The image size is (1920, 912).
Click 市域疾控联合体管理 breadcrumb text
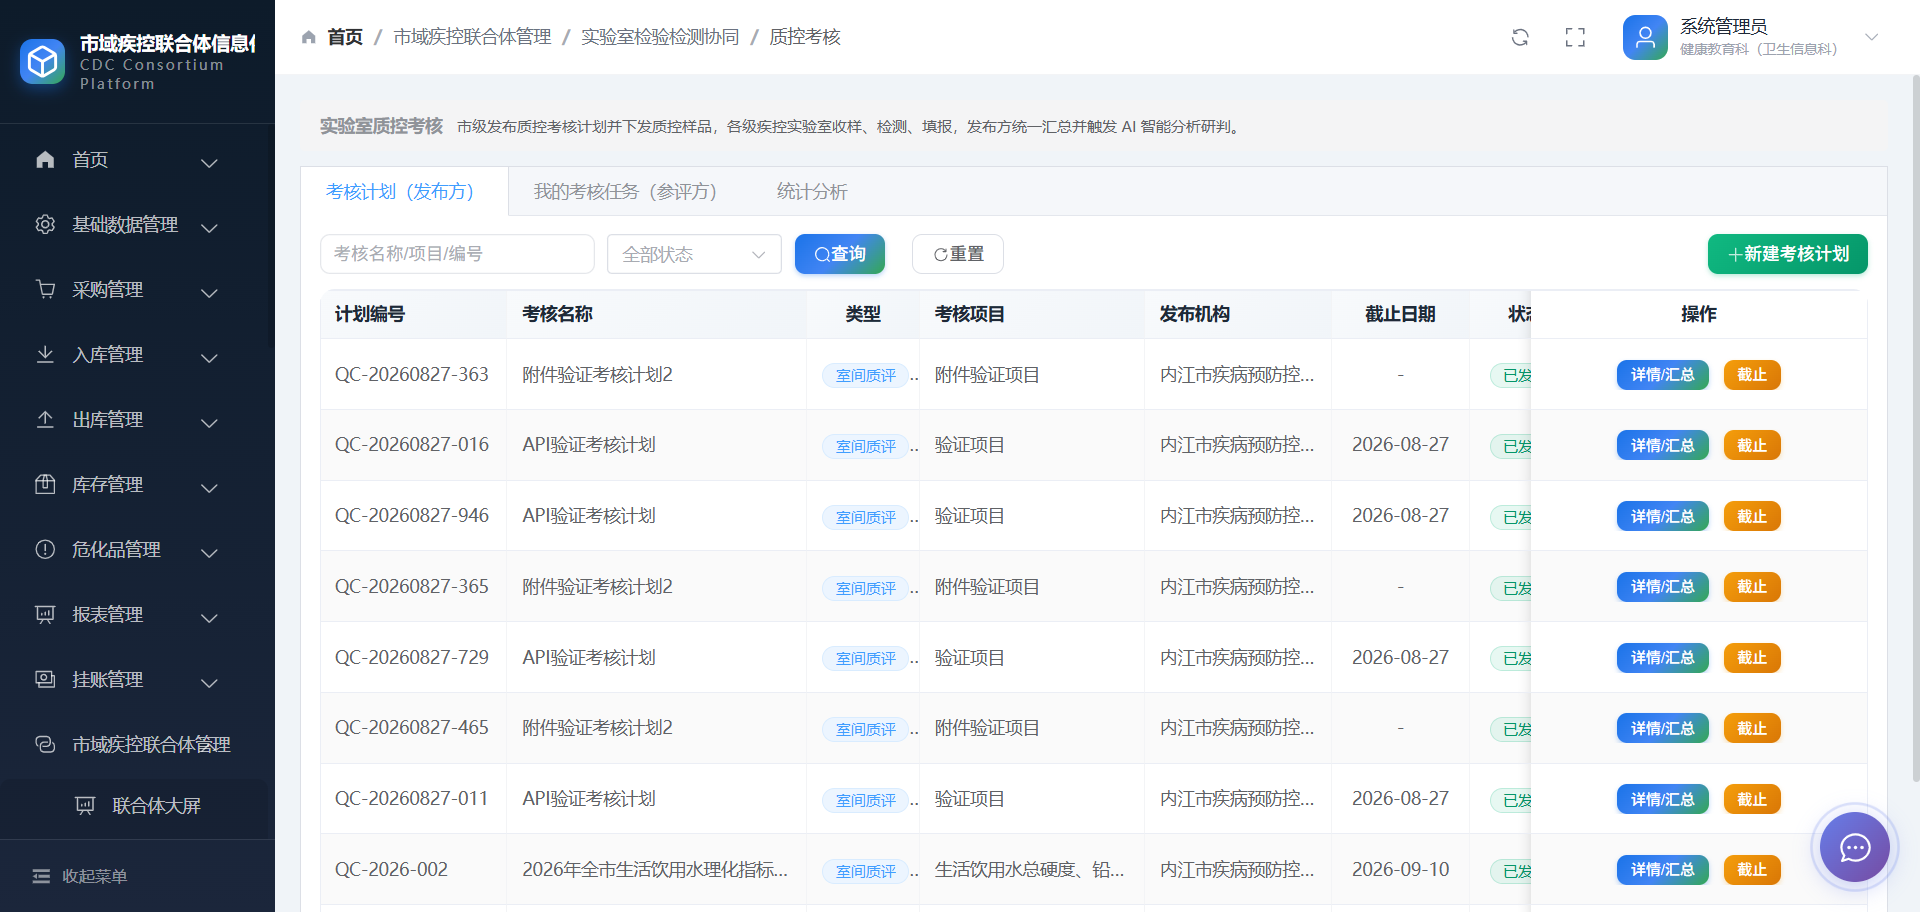pyautogui.click(x=472, y=37)
